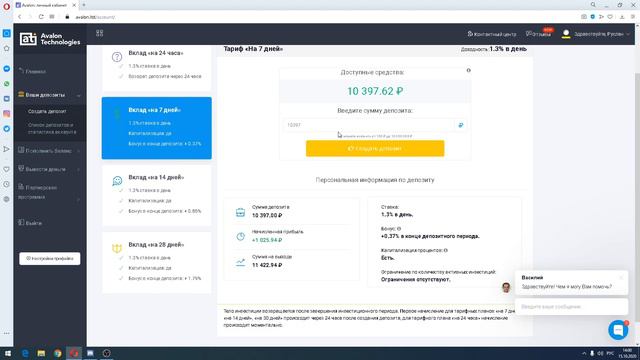
Task: Select the Вклад «на 14 дней» plan
Action: (157, 195)
